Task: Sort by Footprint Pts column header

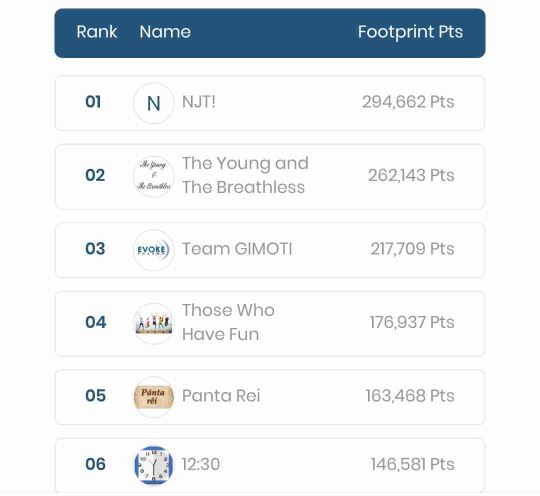Action: pos(410,32)
